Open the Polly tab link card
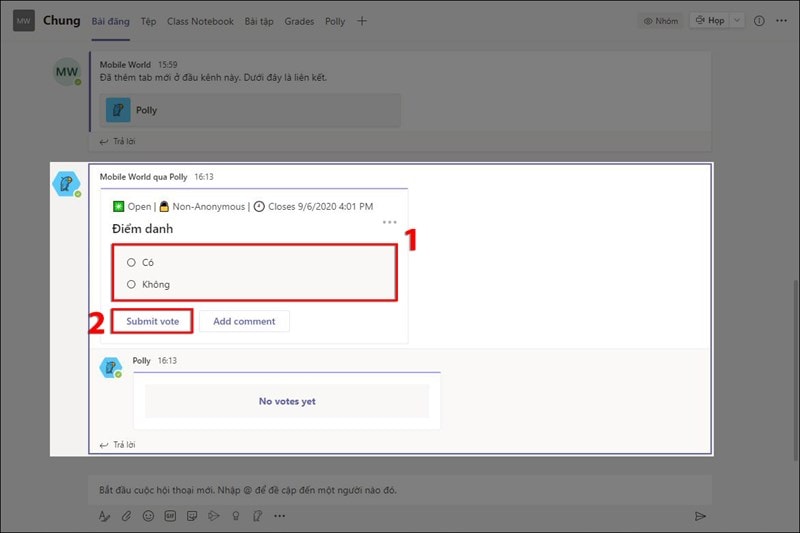800x533 pixels. (x=250, y=110)
